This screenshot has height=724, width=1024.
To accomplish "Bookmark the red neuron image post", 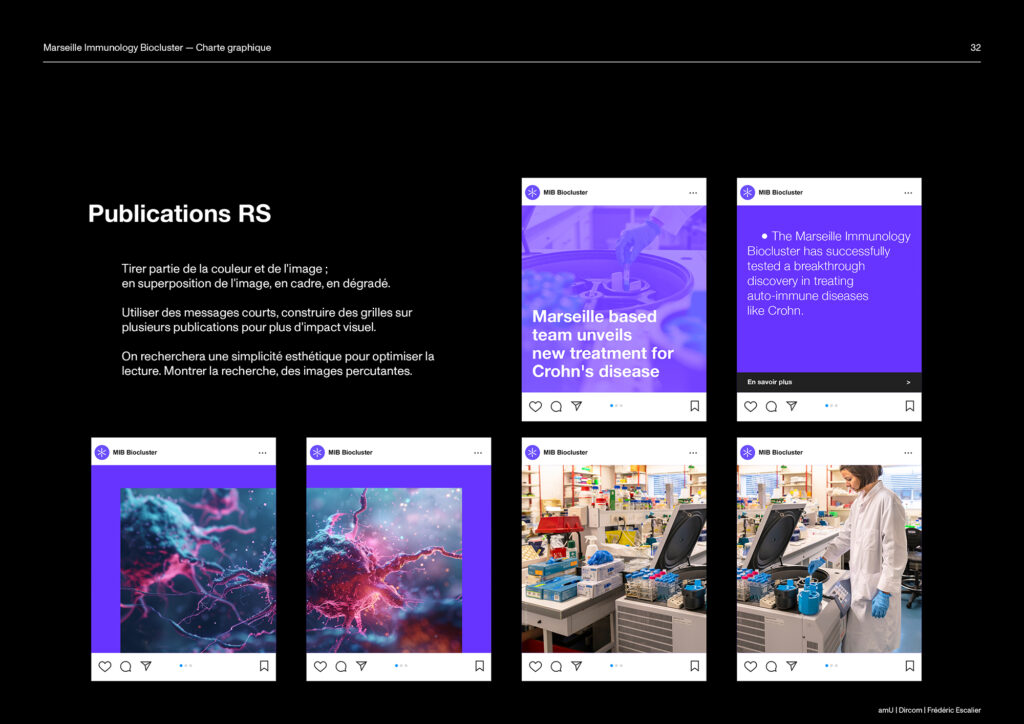I will (x=479, y=666).
